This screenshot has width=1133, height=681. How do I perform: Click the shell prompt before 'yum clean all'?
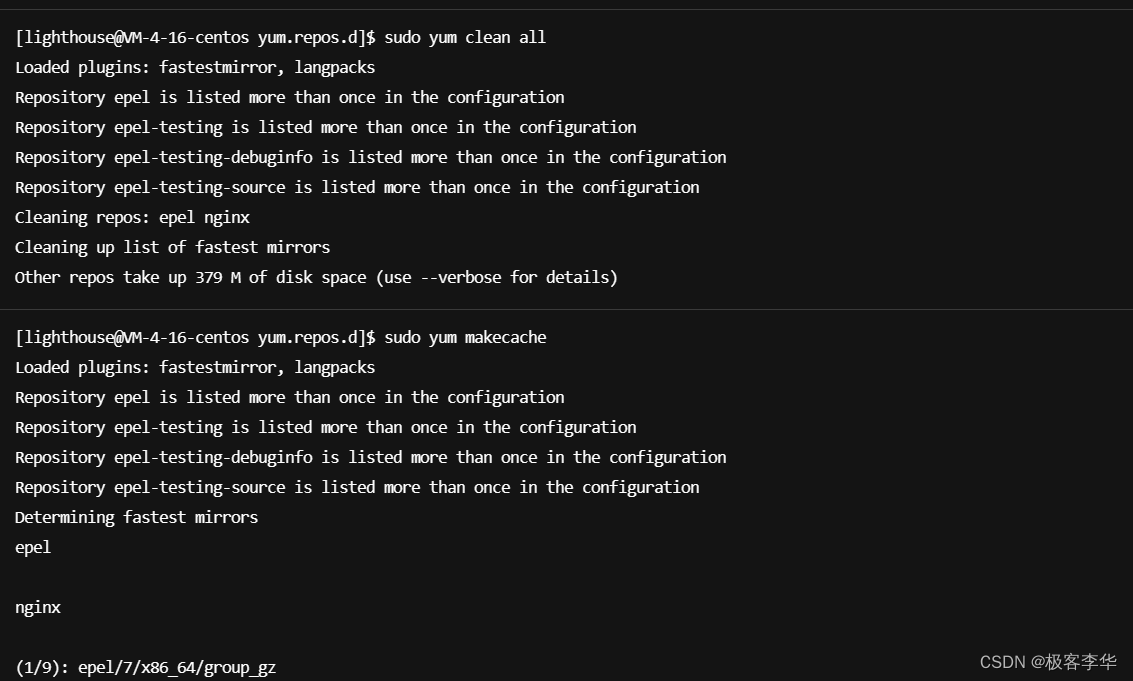tap(195, 38)
